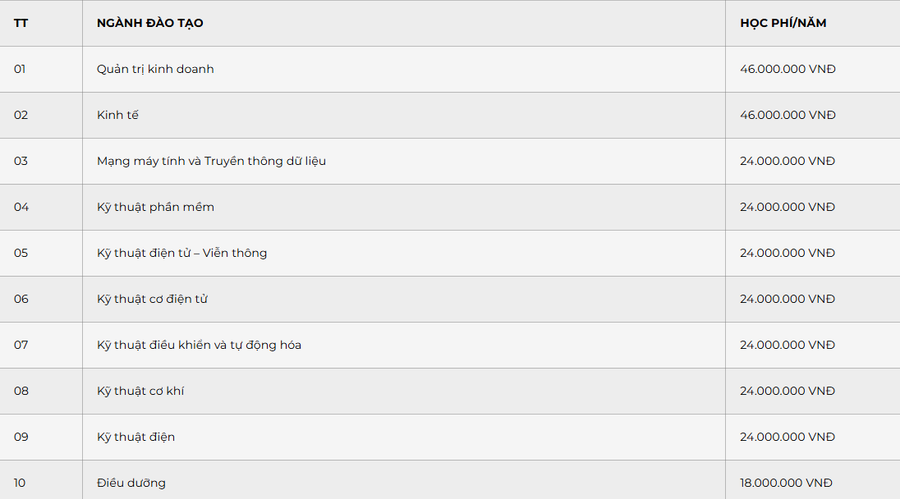
Task: Select the "Kỹ thuật phần mềm" row text
Action: tap(155, 207)
